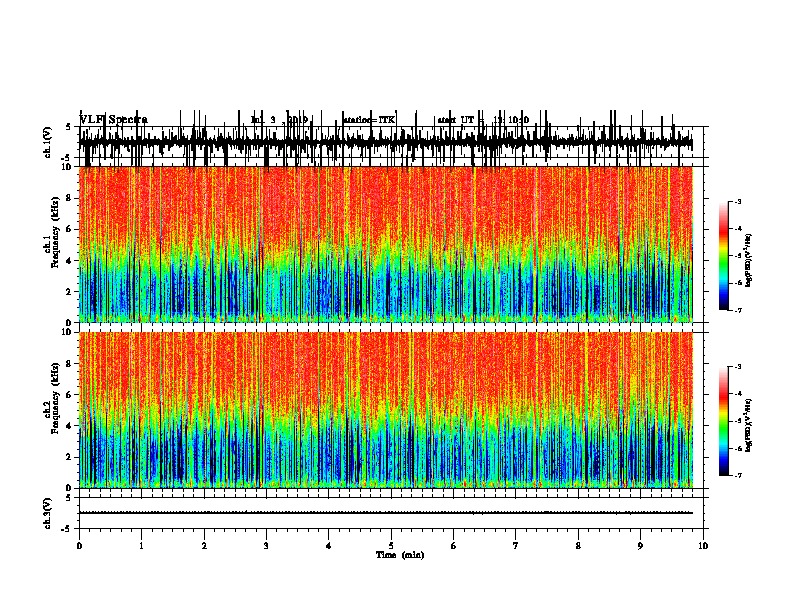Click the 'ch.1(V)' axis label
792x612 pixels.
tap(47, 142)
